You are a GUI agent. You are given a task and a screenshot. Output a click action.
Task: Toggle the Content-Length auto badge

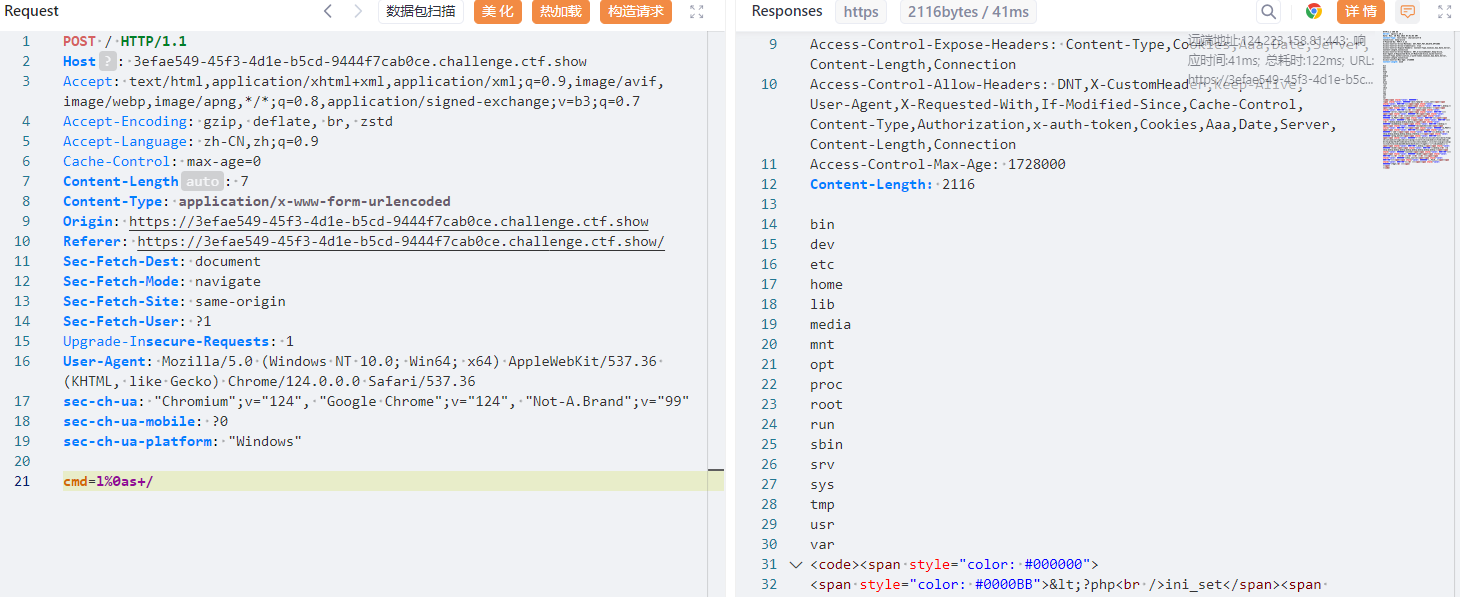tap(202, 181)
